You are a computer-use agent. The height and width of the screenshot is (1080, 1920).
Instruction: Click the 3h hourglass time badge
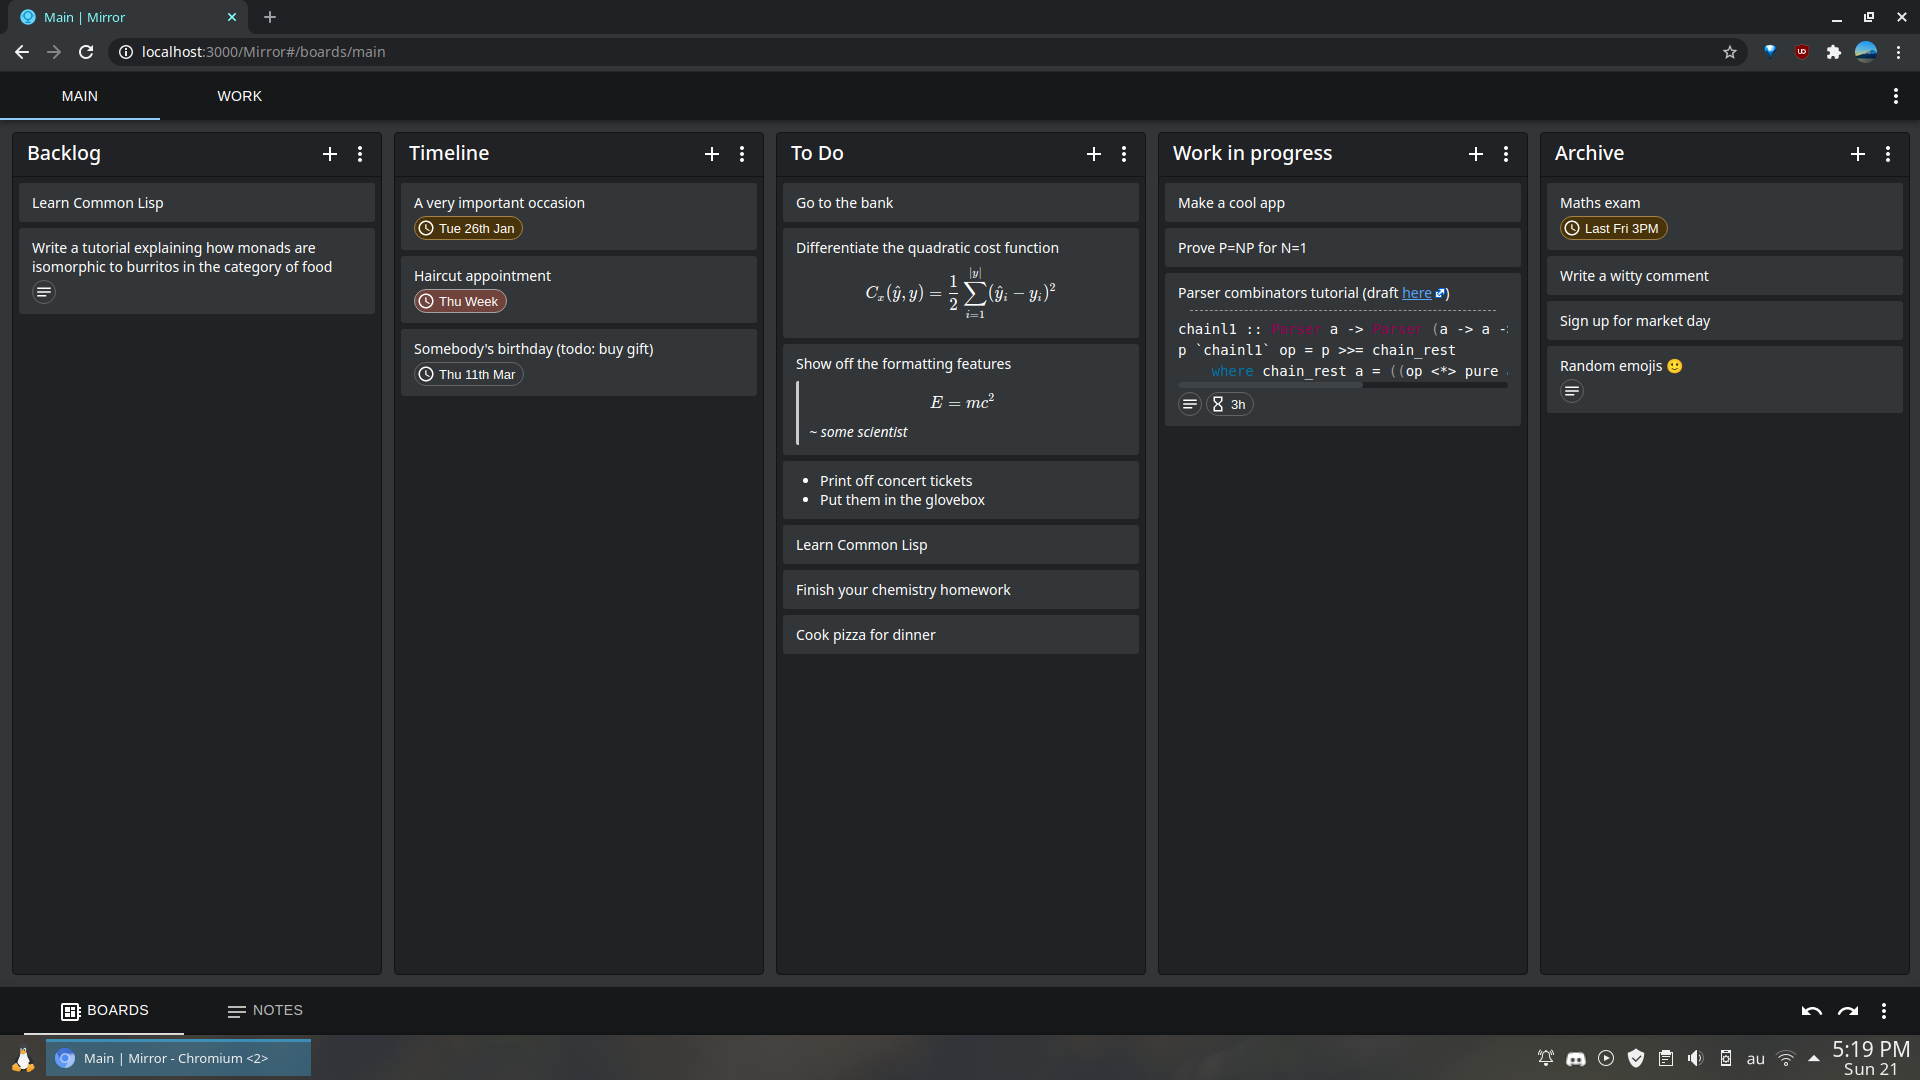[1229, 405]
